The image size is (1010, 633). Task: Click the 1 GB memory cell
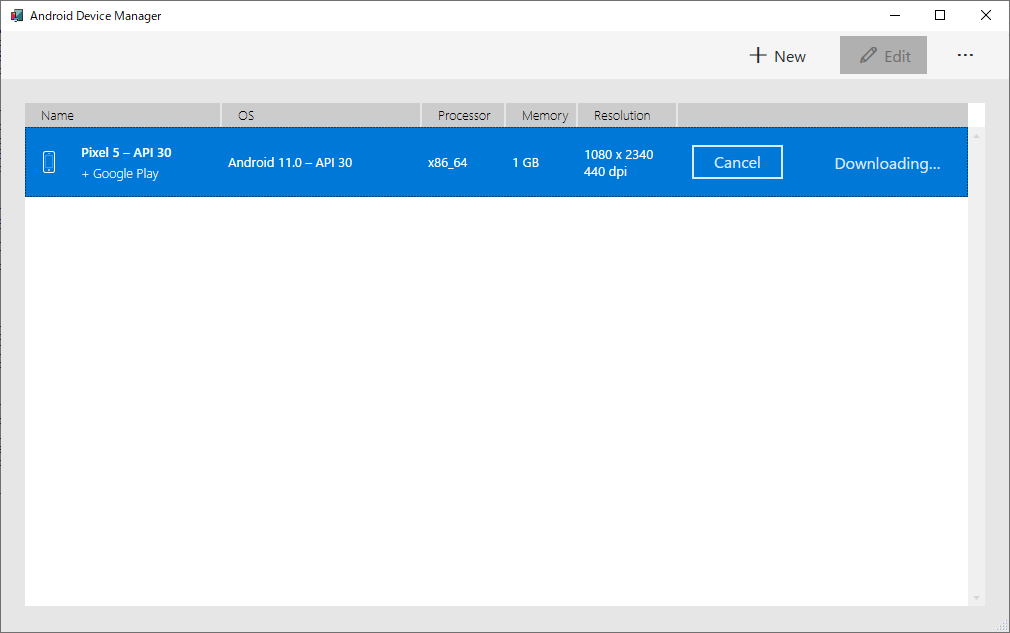click(526, 163)
